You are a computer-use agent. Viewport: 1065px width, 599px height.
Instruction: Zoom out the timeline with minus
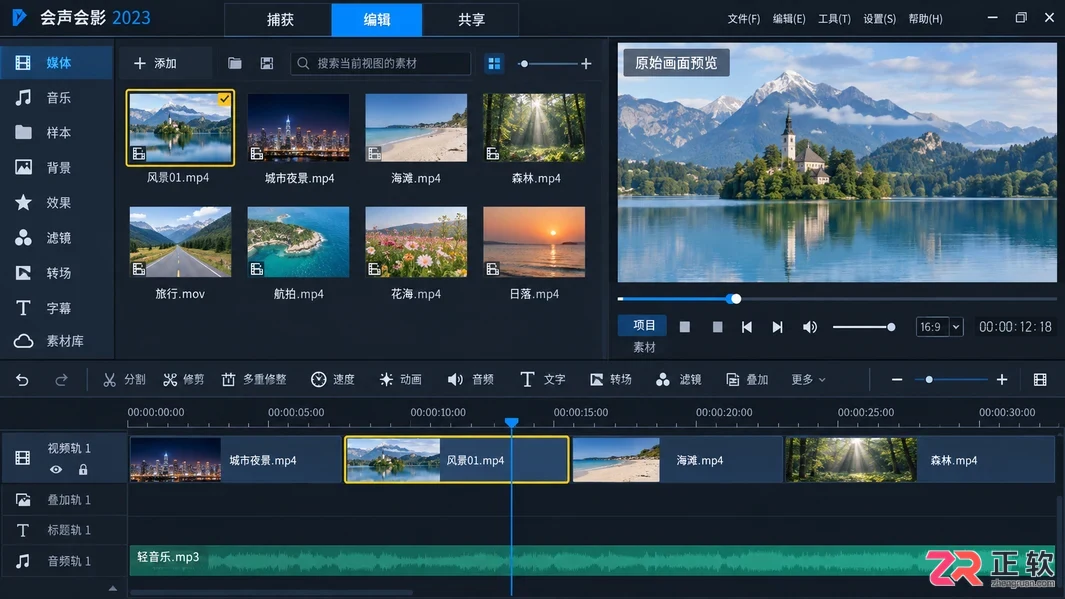pyautogui.click(x=897, y=380)
